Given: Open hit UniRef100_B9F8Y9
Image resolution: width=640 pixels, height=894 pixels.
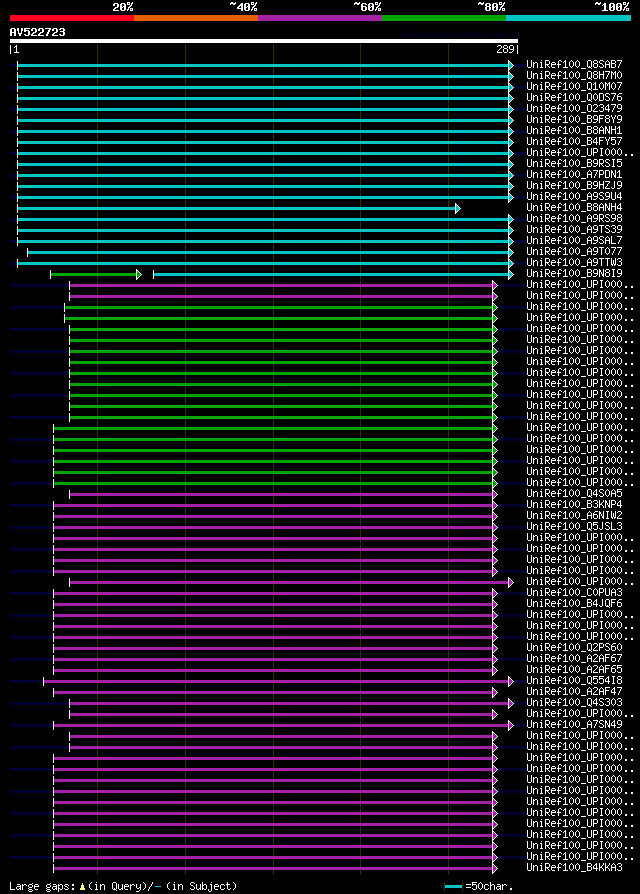Looking at the screenshot, I should click(574, 119).
